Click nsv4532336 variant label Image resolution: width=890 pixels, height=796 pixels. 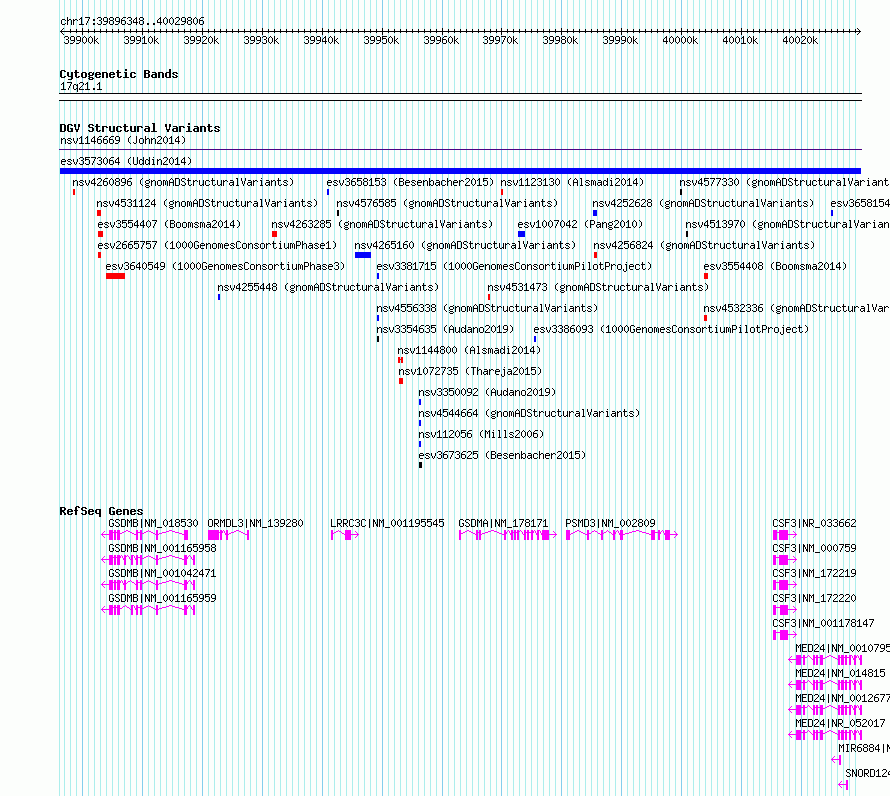pos(796,308)
